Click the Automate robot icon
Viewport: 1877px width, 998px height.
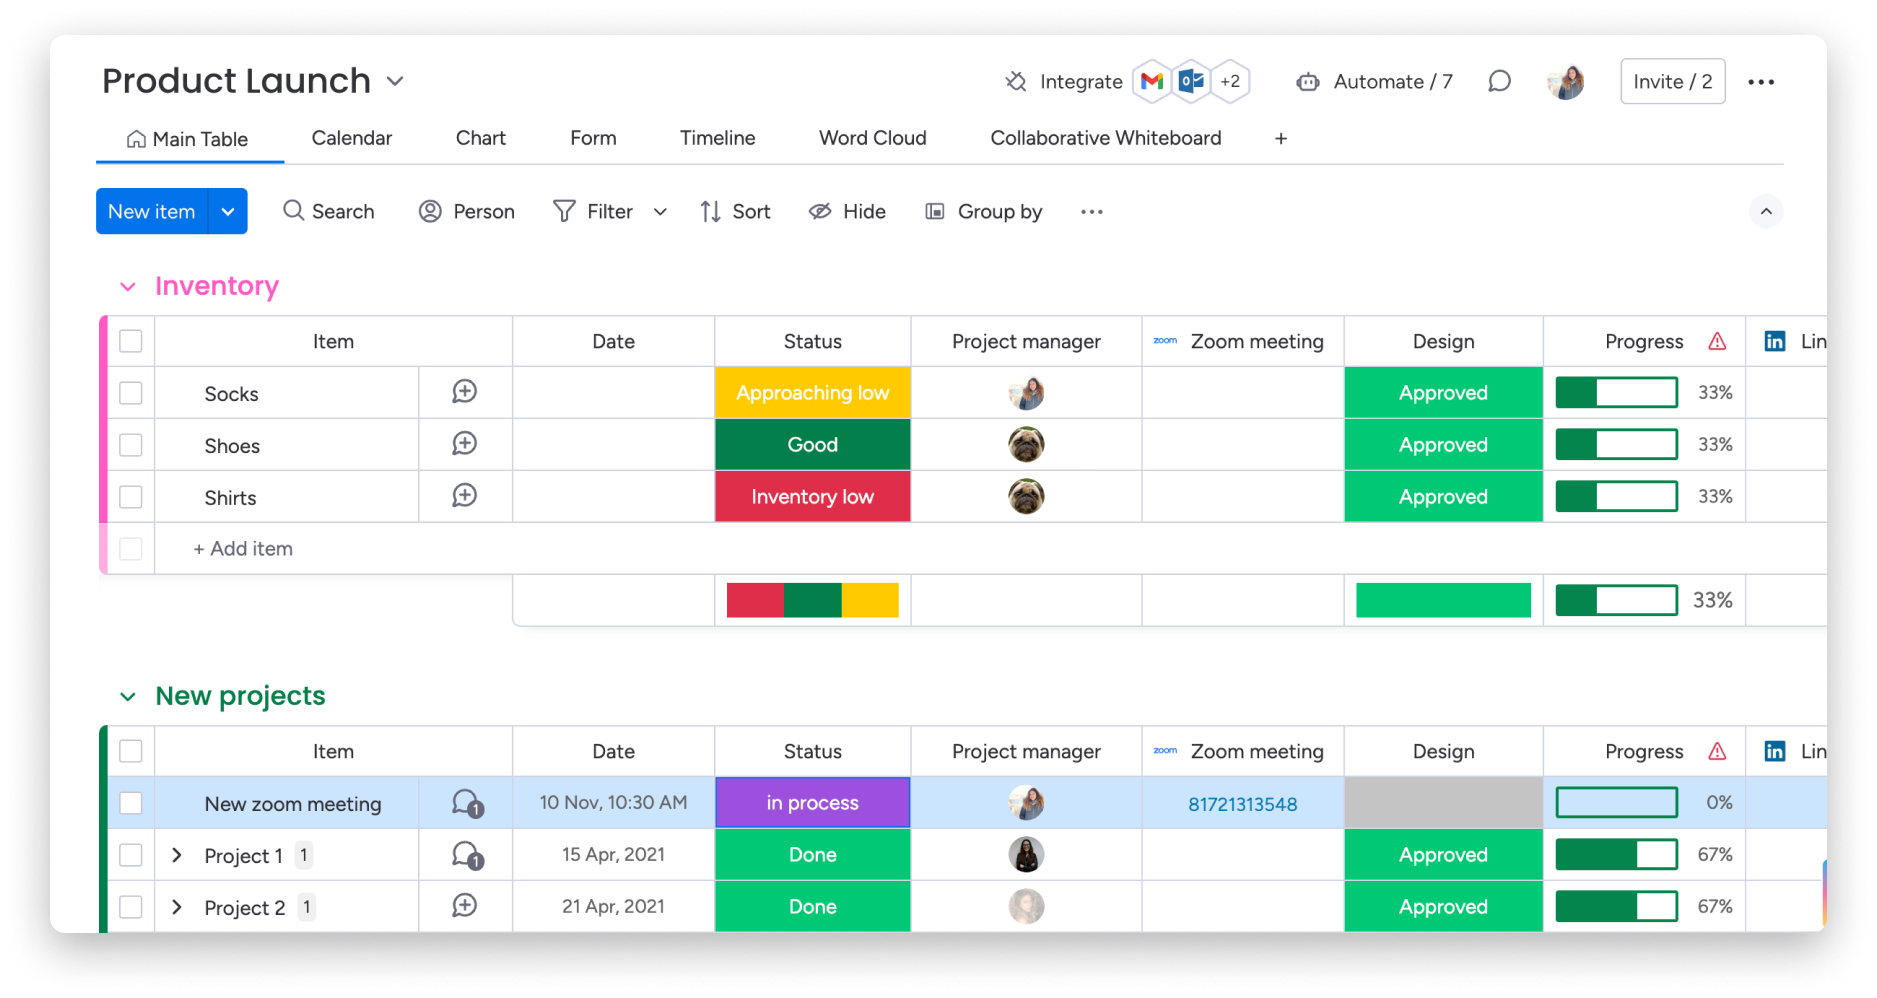coord(1308,82)
